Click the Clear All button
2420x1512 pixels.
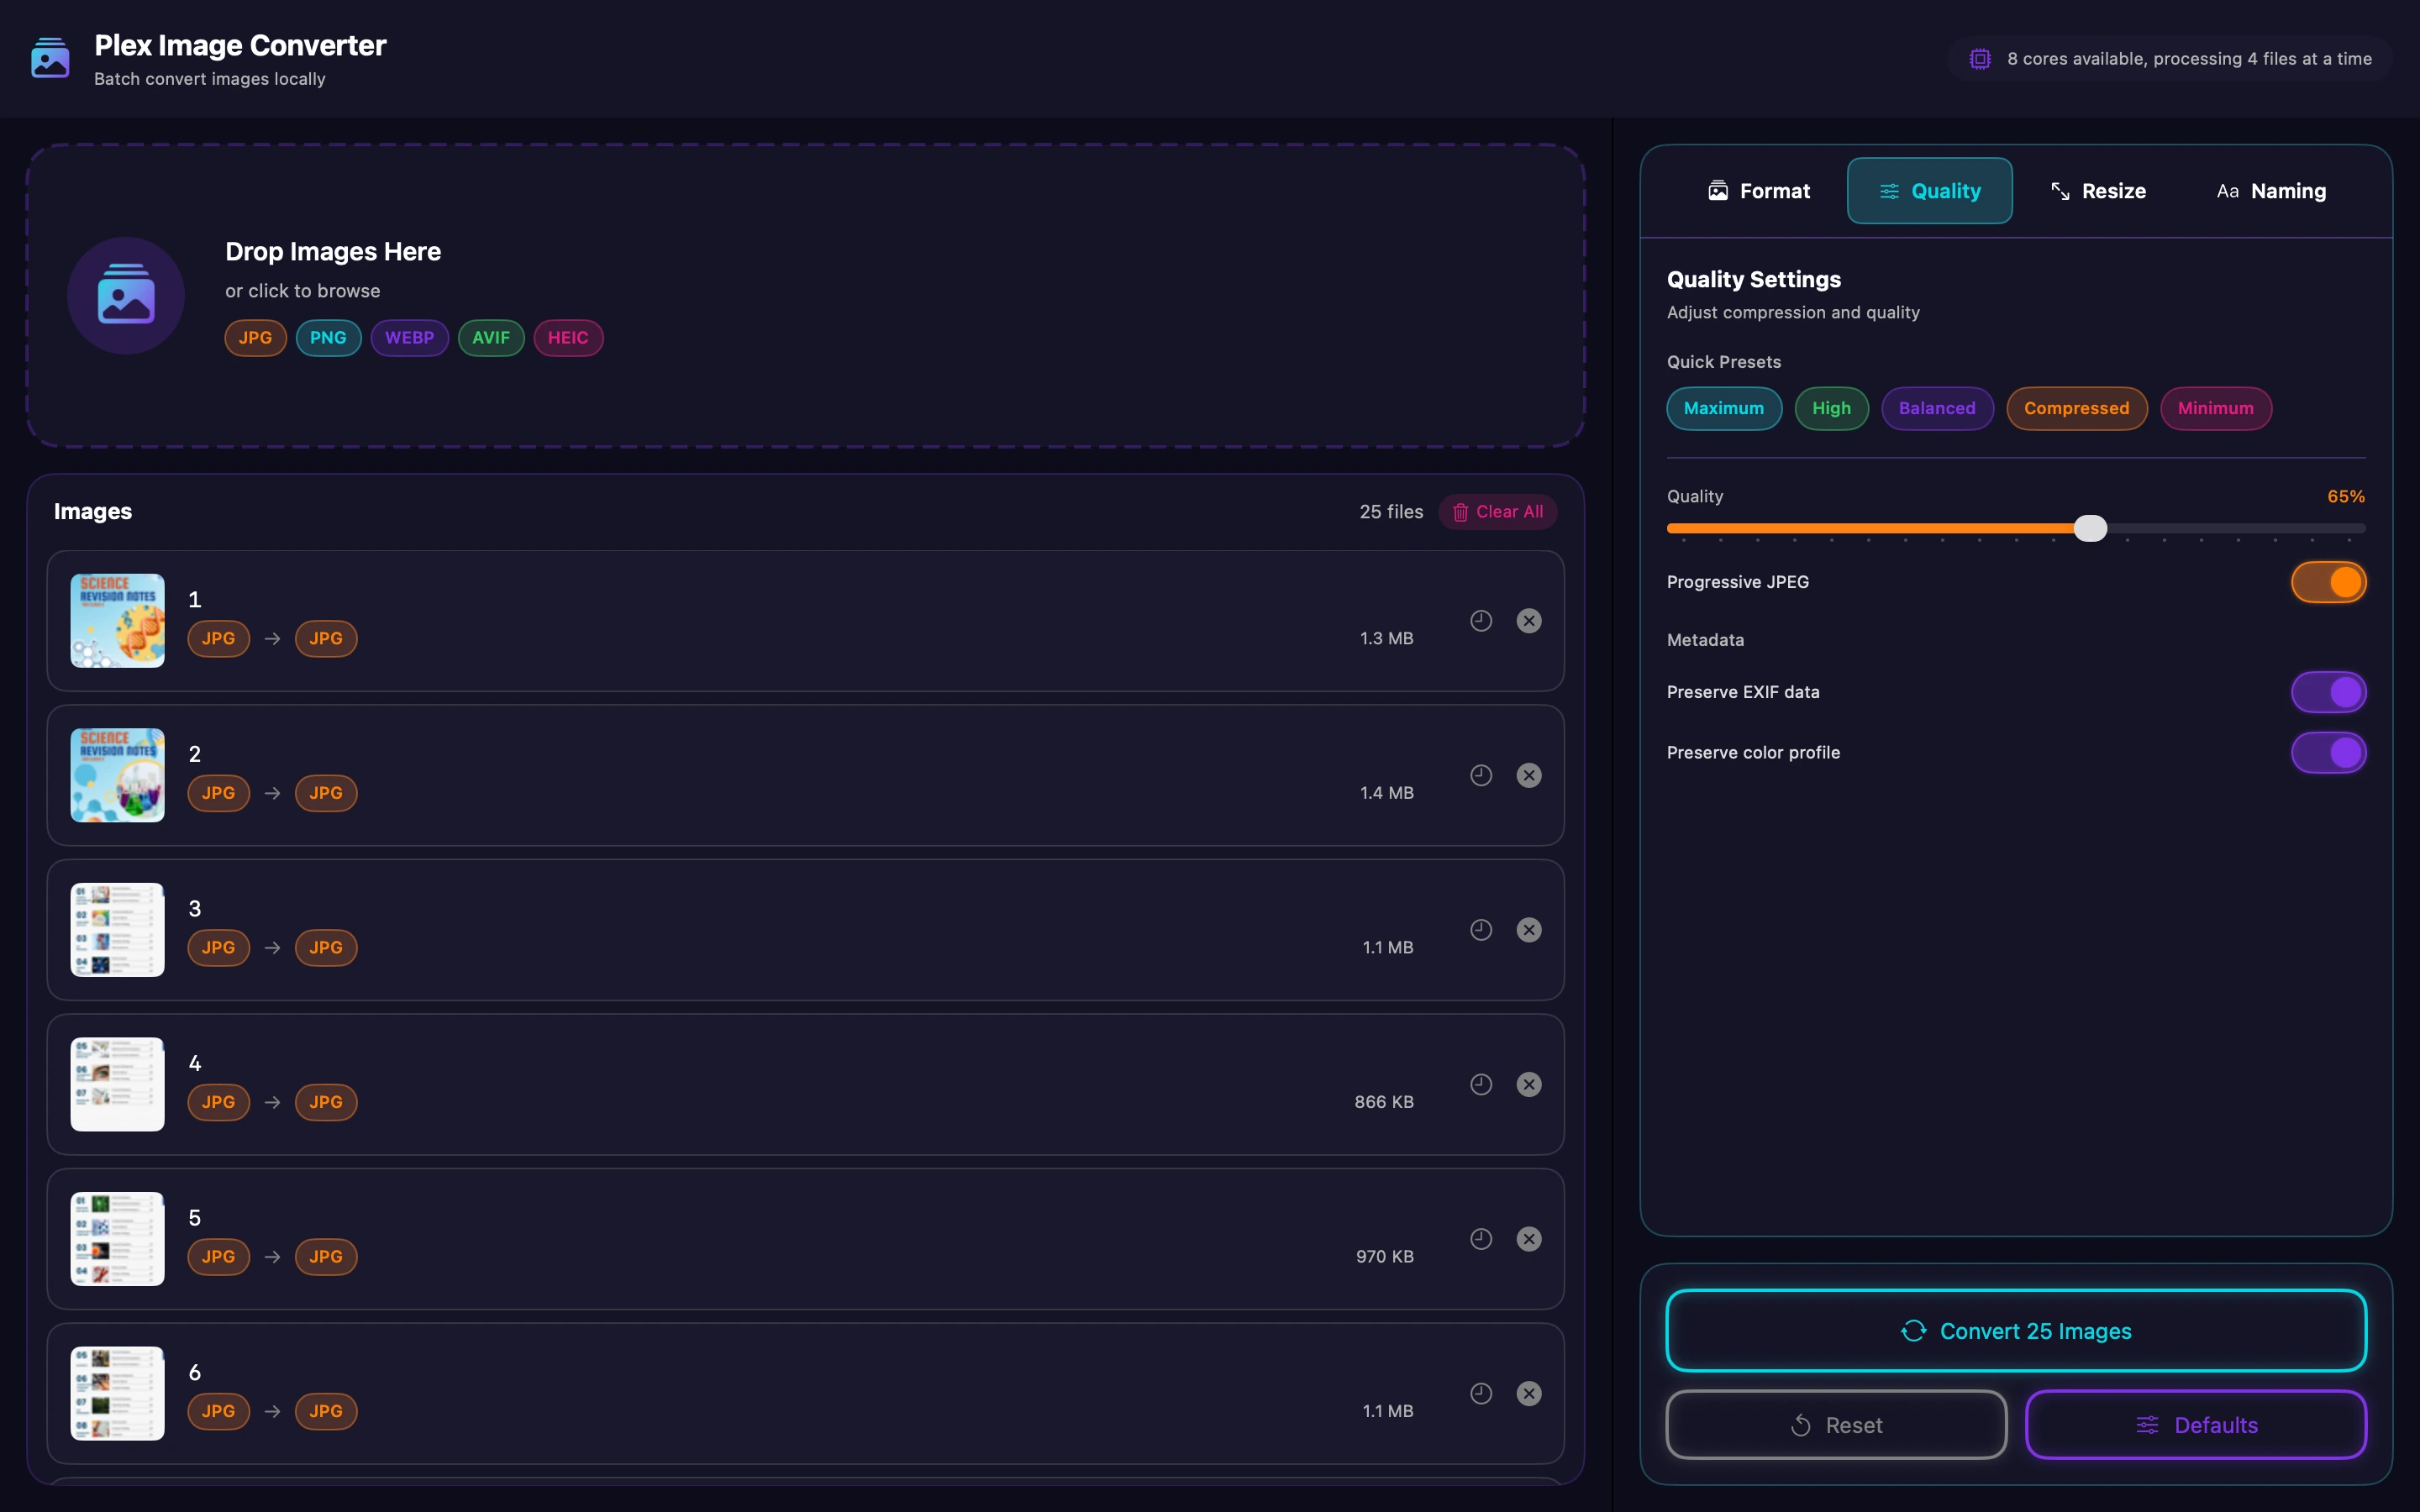(1497, 512)
